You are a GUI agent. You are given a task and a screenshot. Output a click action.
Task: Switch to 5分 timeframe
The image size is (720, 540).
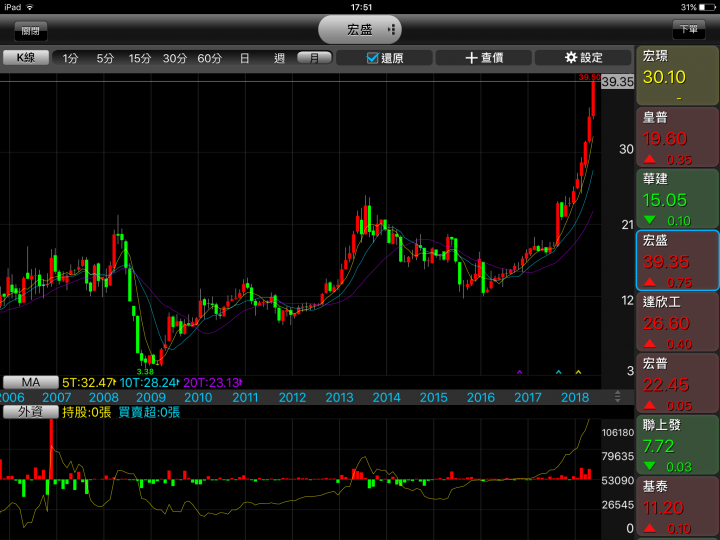click(x=105, y=58)
